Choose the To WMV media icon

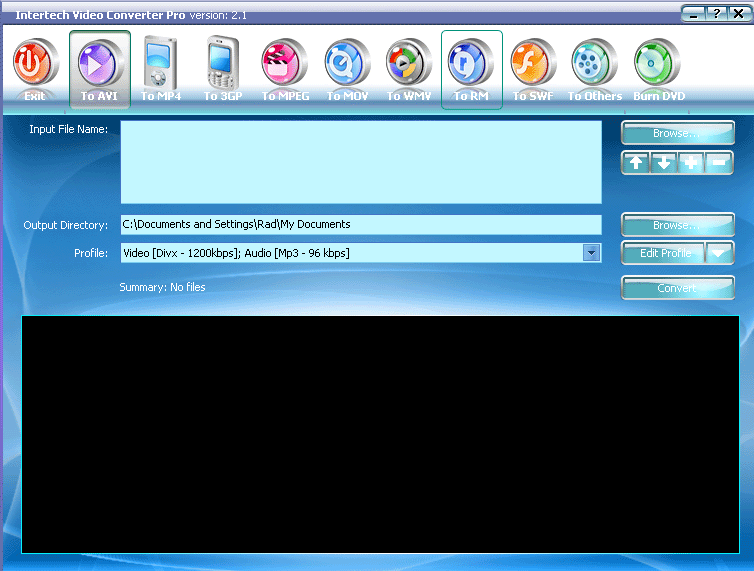(409, 64)
